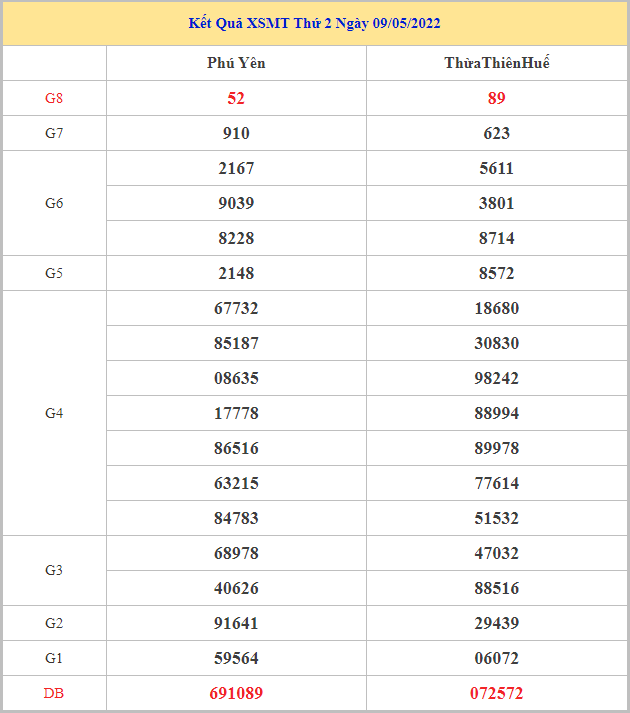Viewport: 630px width, 713px height.
Task: Click the G6 row label
Action: click(54, 203)
